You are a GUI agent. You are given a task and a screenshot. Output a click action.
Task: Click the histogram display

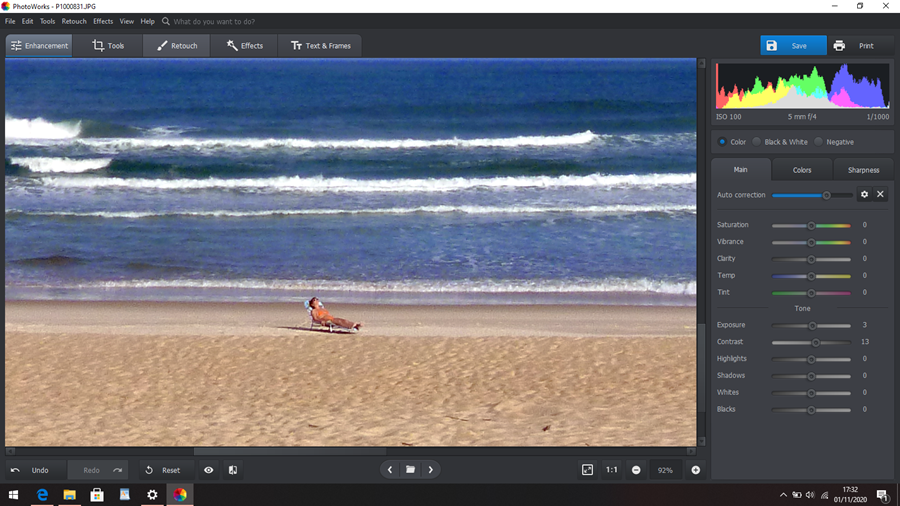point(802,86)
